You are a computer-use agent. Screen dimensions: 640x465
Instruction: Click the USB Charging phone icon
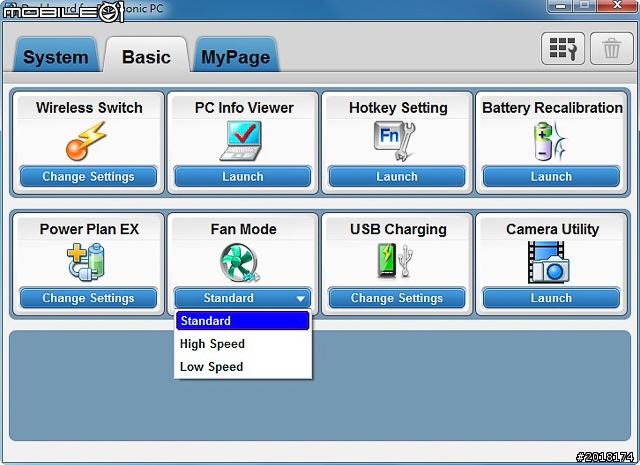(x=394, y=261)
